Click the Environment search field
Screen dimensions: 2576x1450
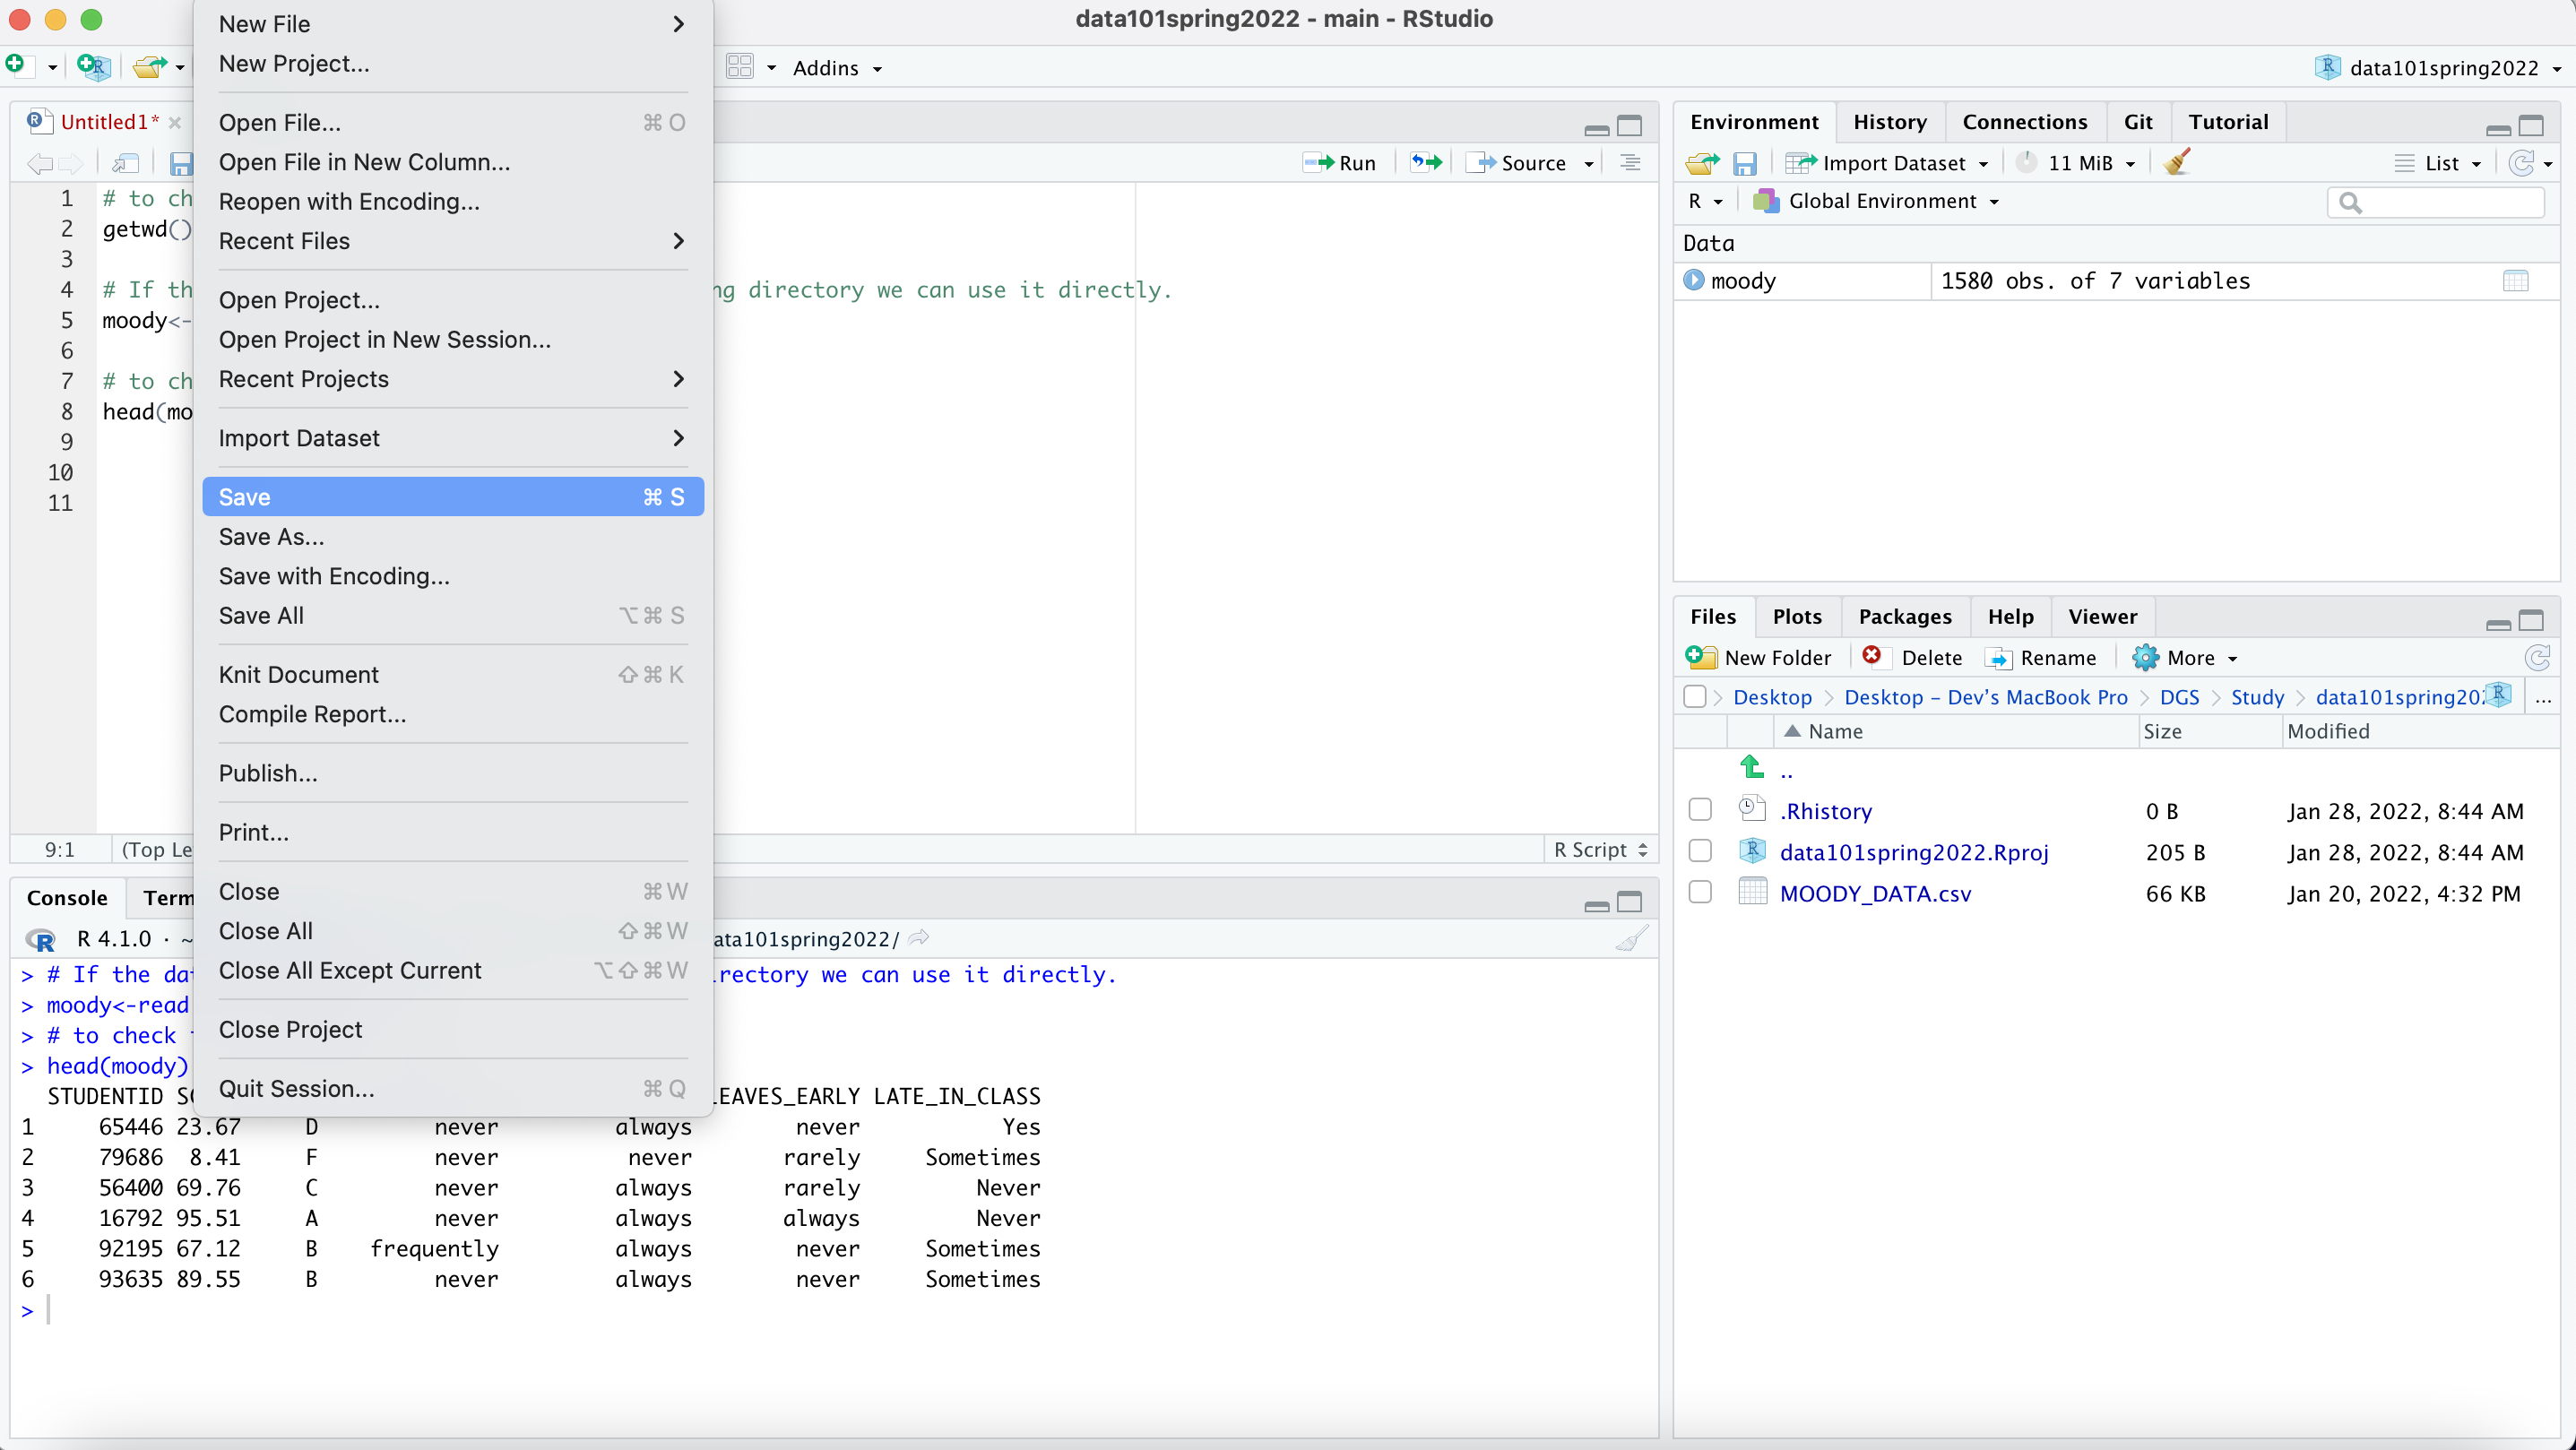click(2445, 202)
